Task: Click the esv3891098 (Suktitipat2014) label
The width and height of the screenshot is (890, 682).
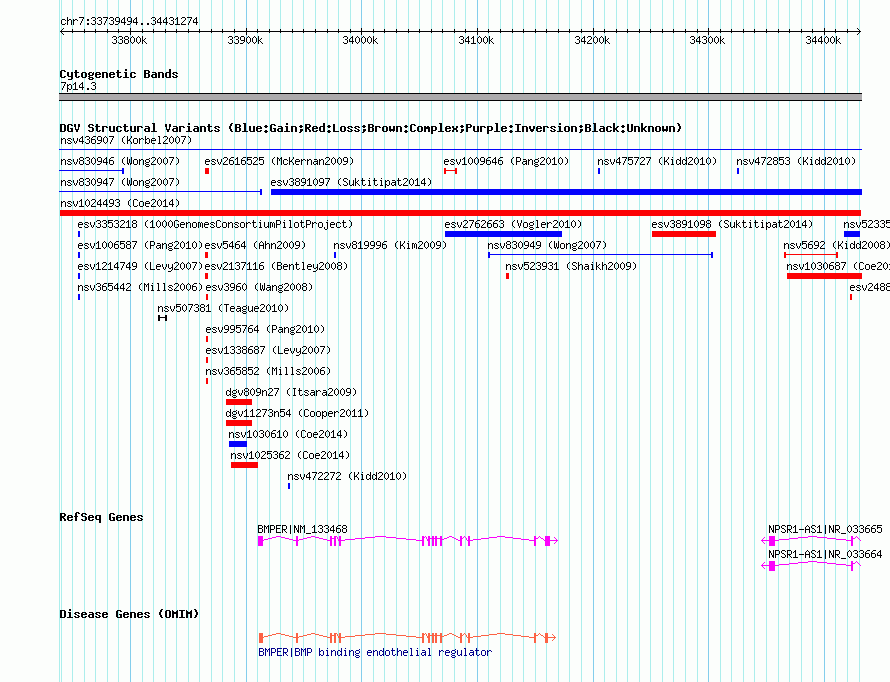Action: [732, 224]
